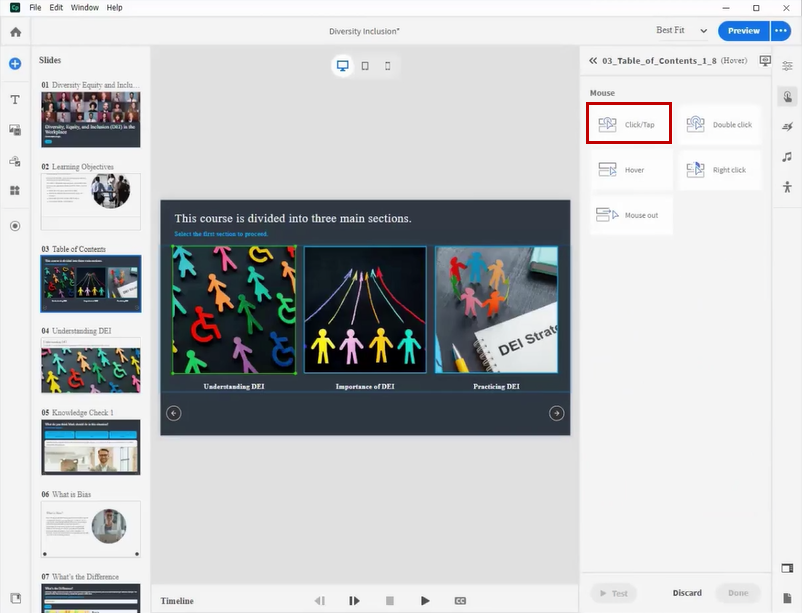Play the slide timeline

[x=425, y=601]
